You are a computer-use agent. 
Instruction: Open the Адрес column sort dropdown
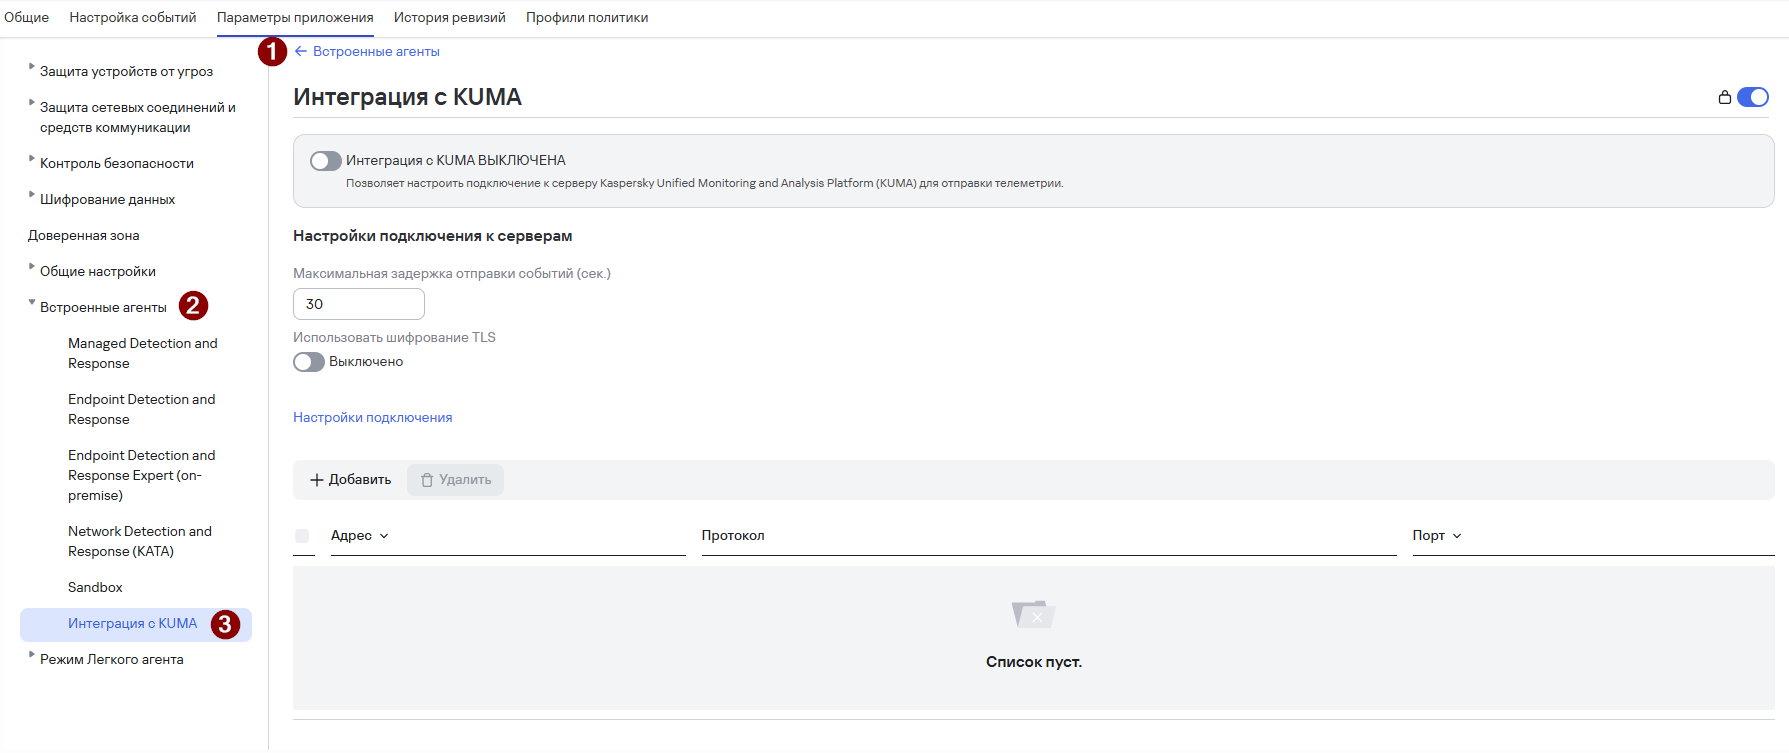pos(384,536)
